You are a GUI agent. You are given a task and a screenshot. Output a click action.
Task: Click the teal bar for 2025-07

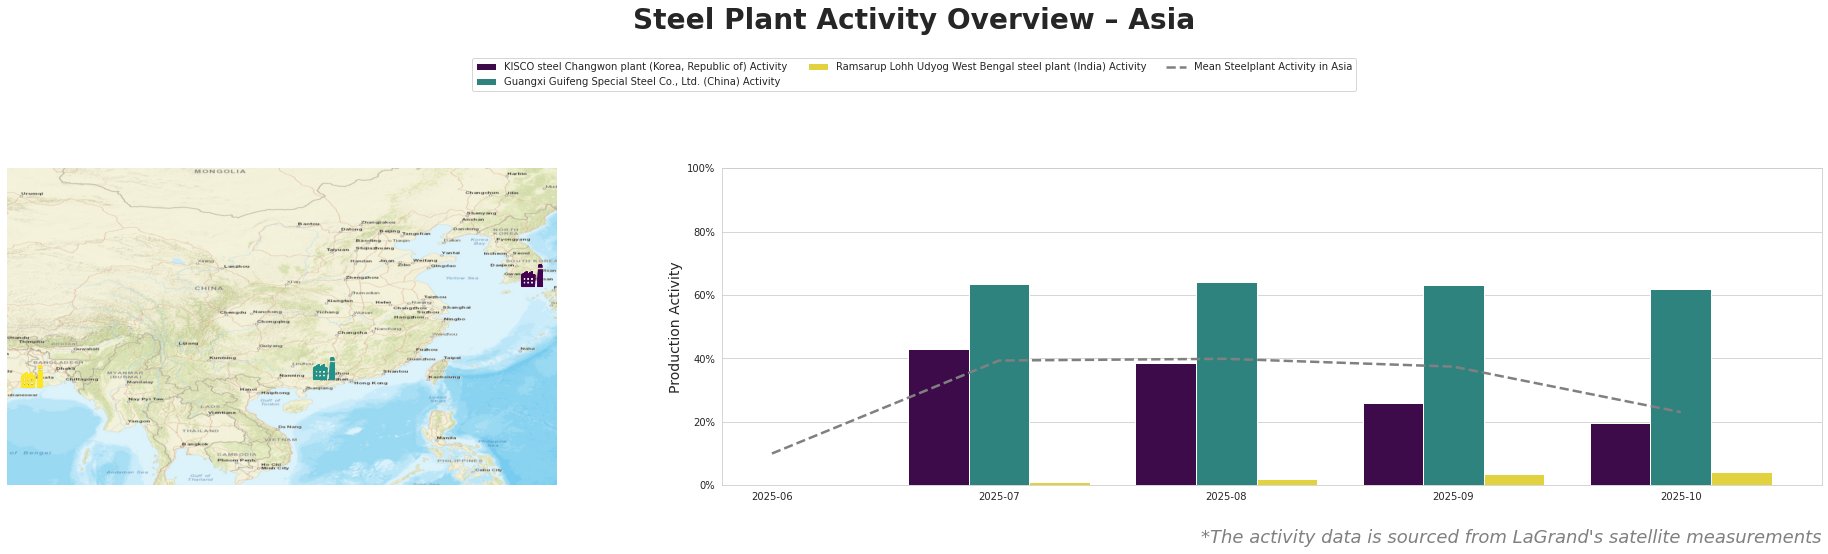coord(999,385)
